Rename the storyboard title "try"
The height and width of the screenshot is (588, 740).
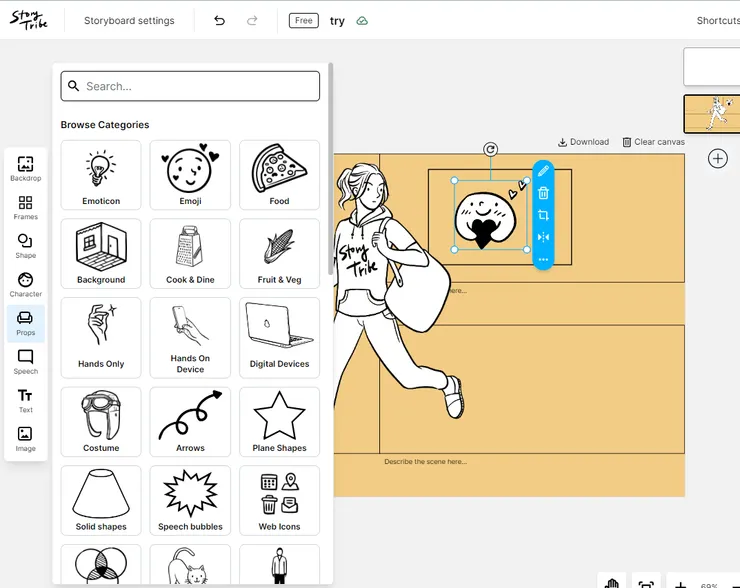click(337, 21)
